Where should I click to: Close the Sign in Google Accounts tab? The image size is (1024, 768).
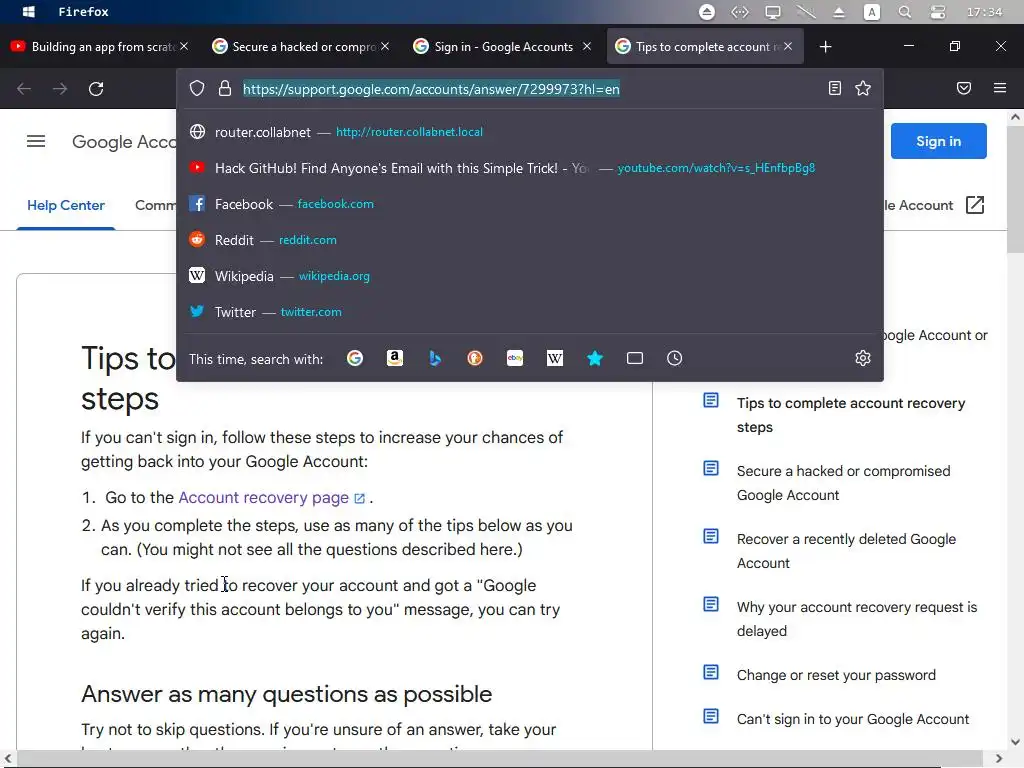coord(586,46)
